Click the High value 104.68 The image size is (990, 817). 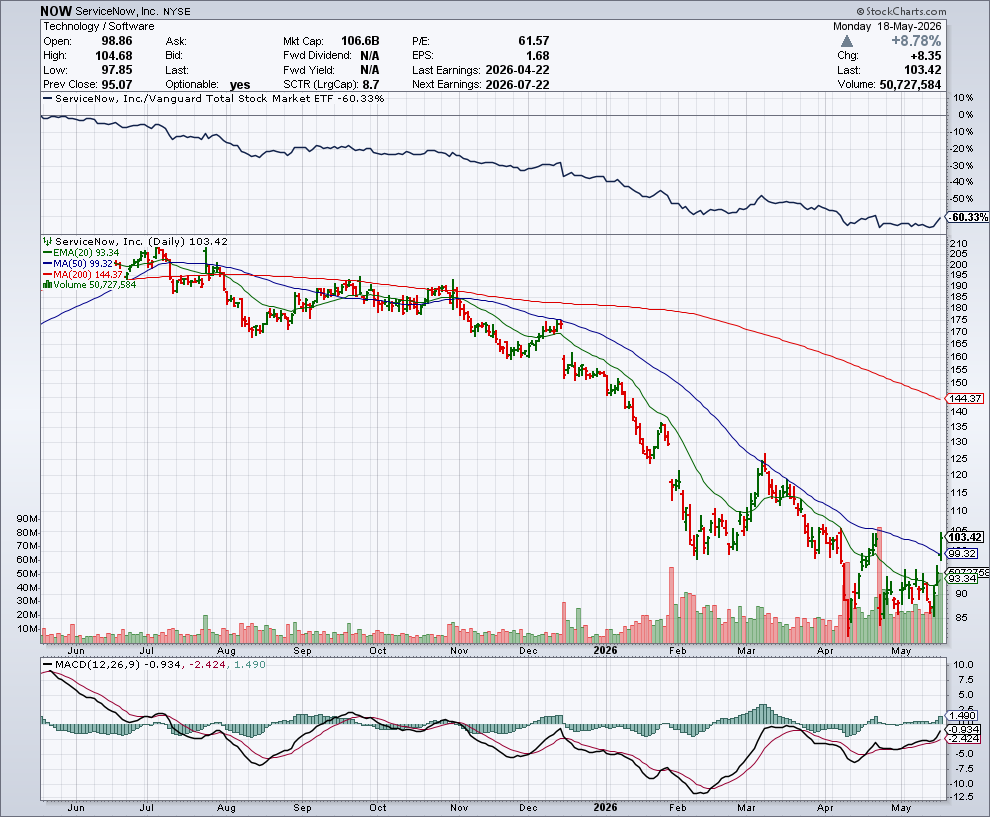pyautogui.click(x=114, y=56)
